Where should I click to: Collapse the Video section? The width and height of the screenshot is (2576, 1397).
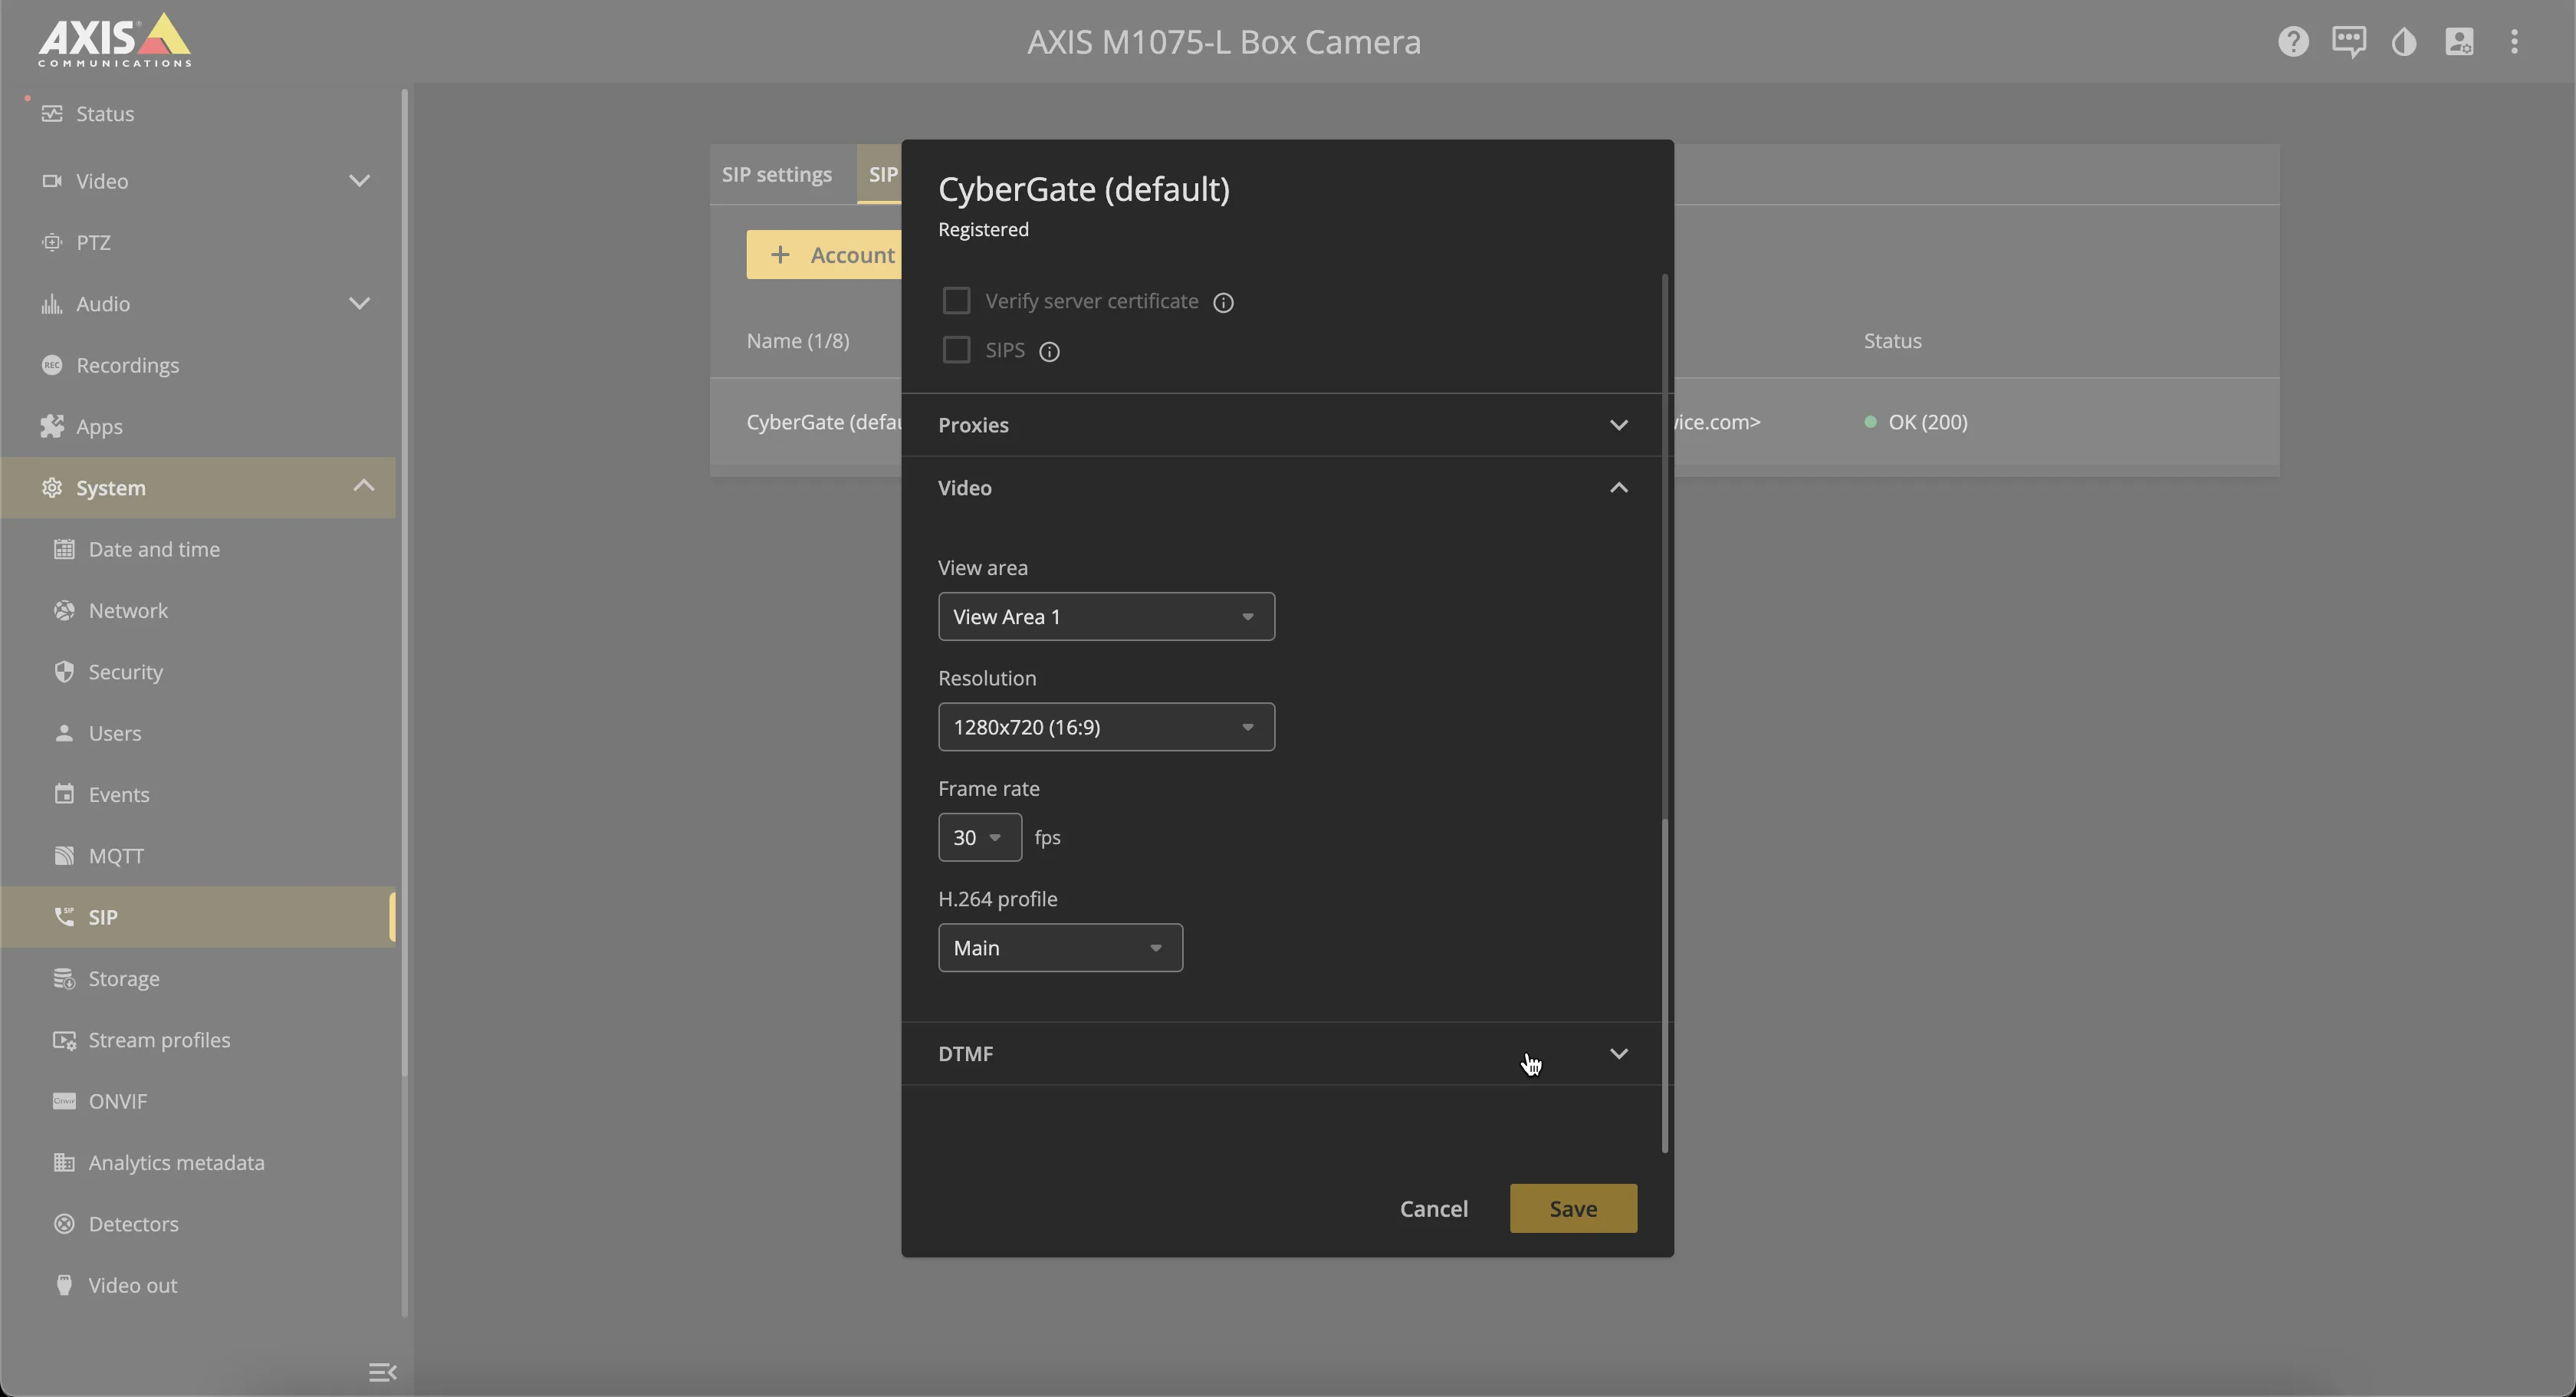coord(1282,487)
